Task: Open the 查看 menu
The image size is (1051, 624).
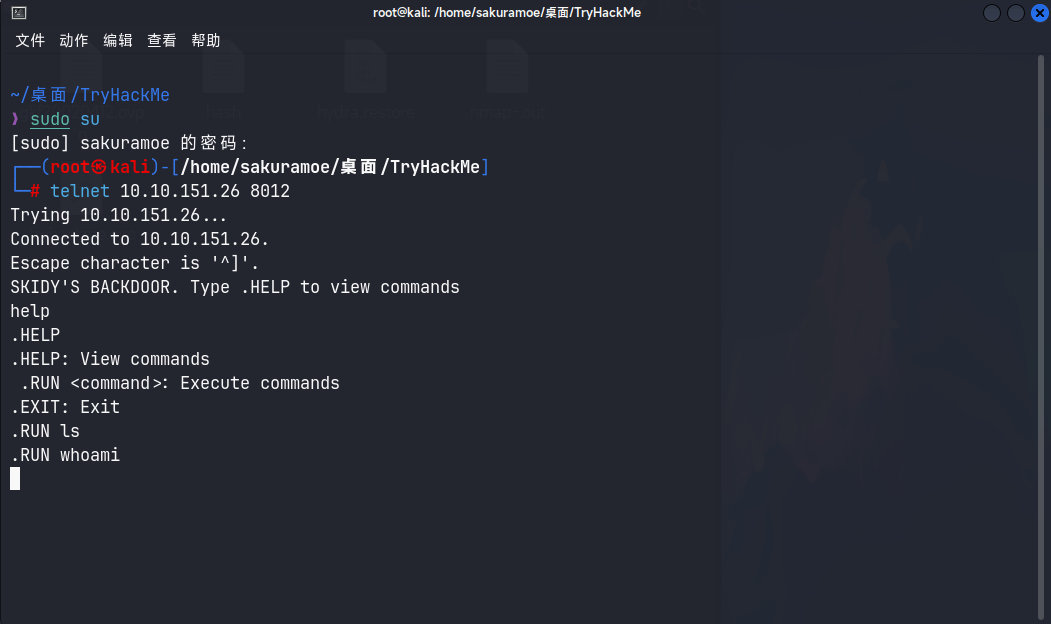Action: click(162, 41)
